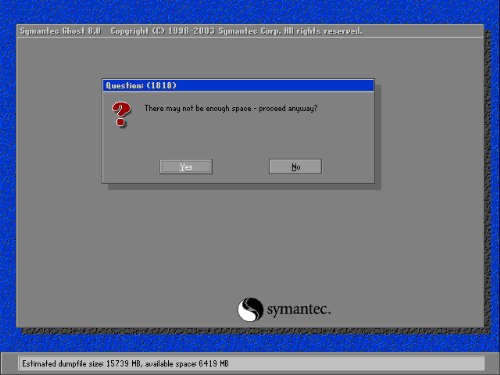Image resolution: width=500 pixels, height=375 pixels.
Task: Click the Question dialog blue title bar
Action: pos(238,85)
